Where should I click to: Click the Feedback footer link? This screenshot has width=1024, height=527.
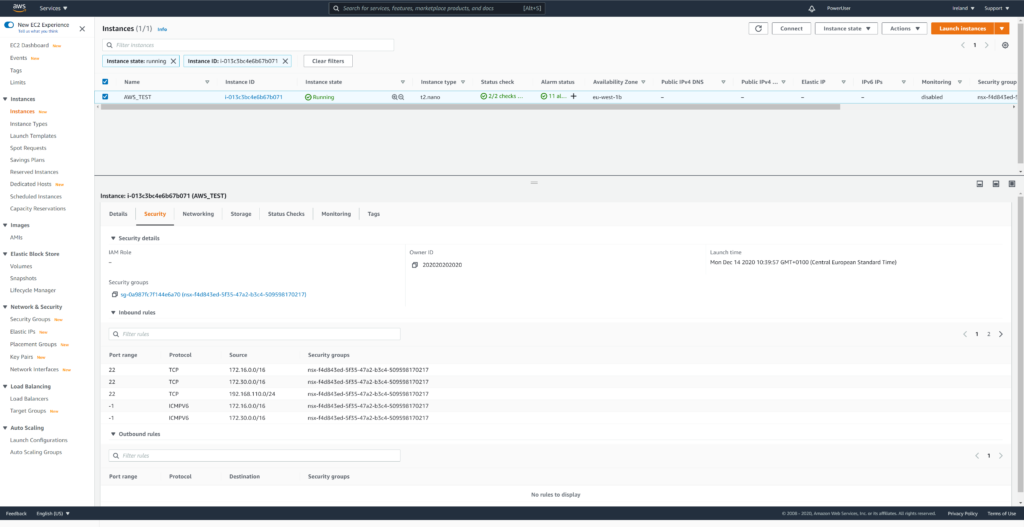[x=16, y=513]
